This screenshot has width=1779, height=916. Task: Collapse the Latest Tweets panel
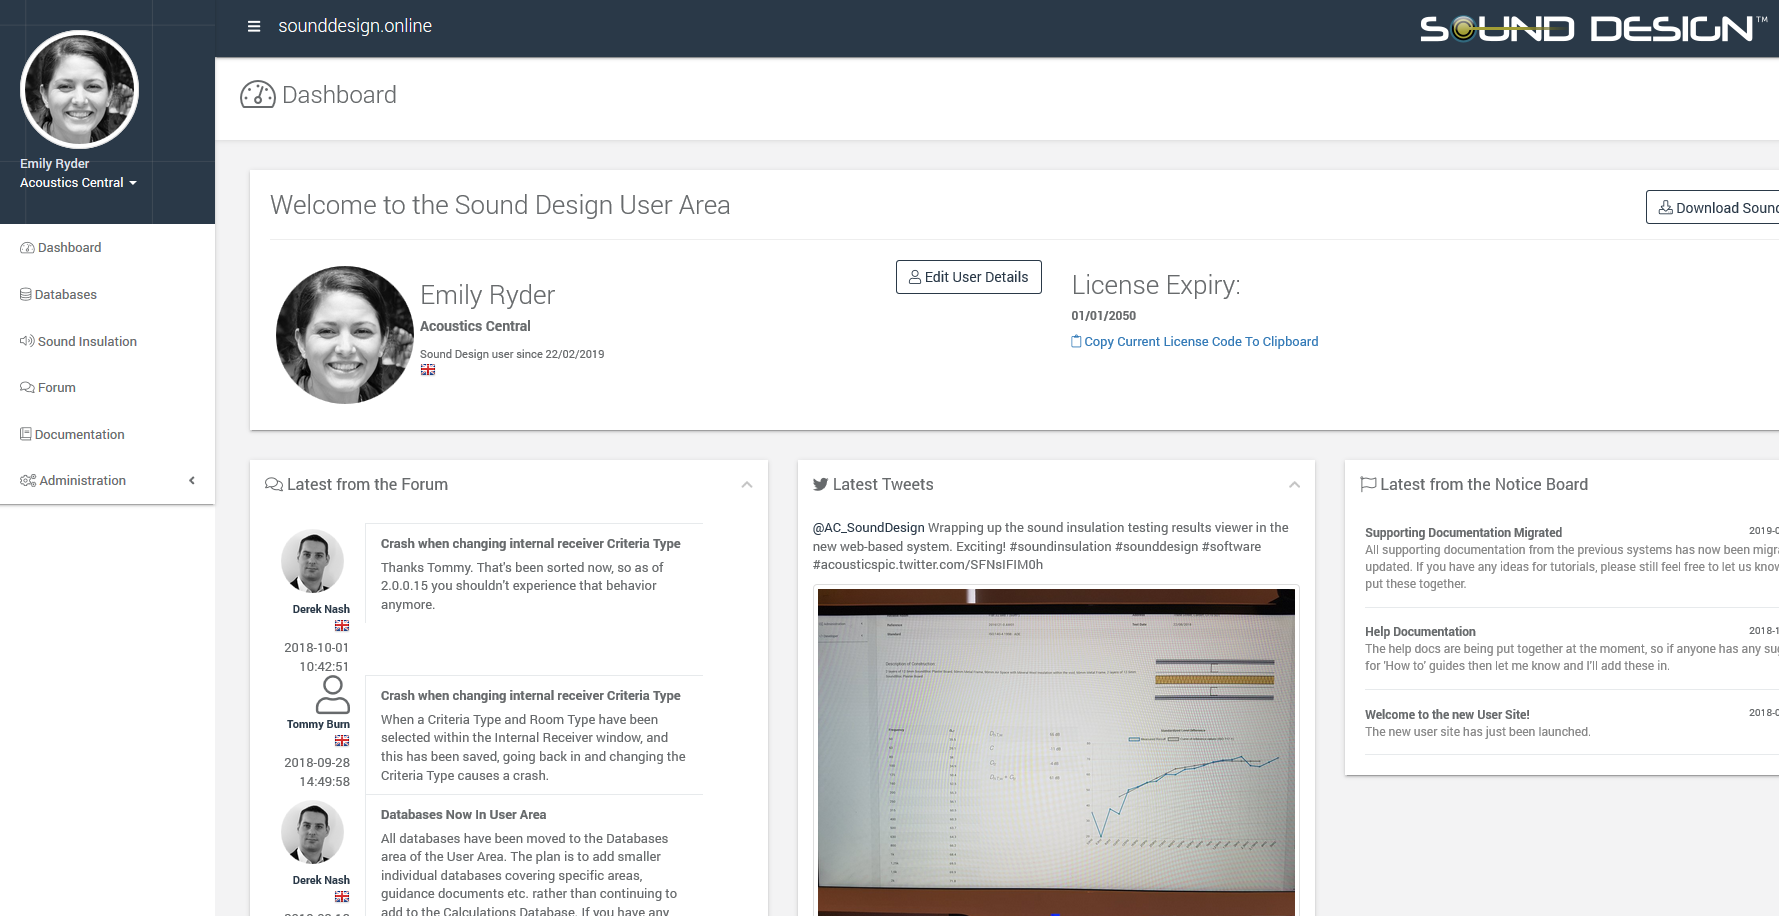1294,485
